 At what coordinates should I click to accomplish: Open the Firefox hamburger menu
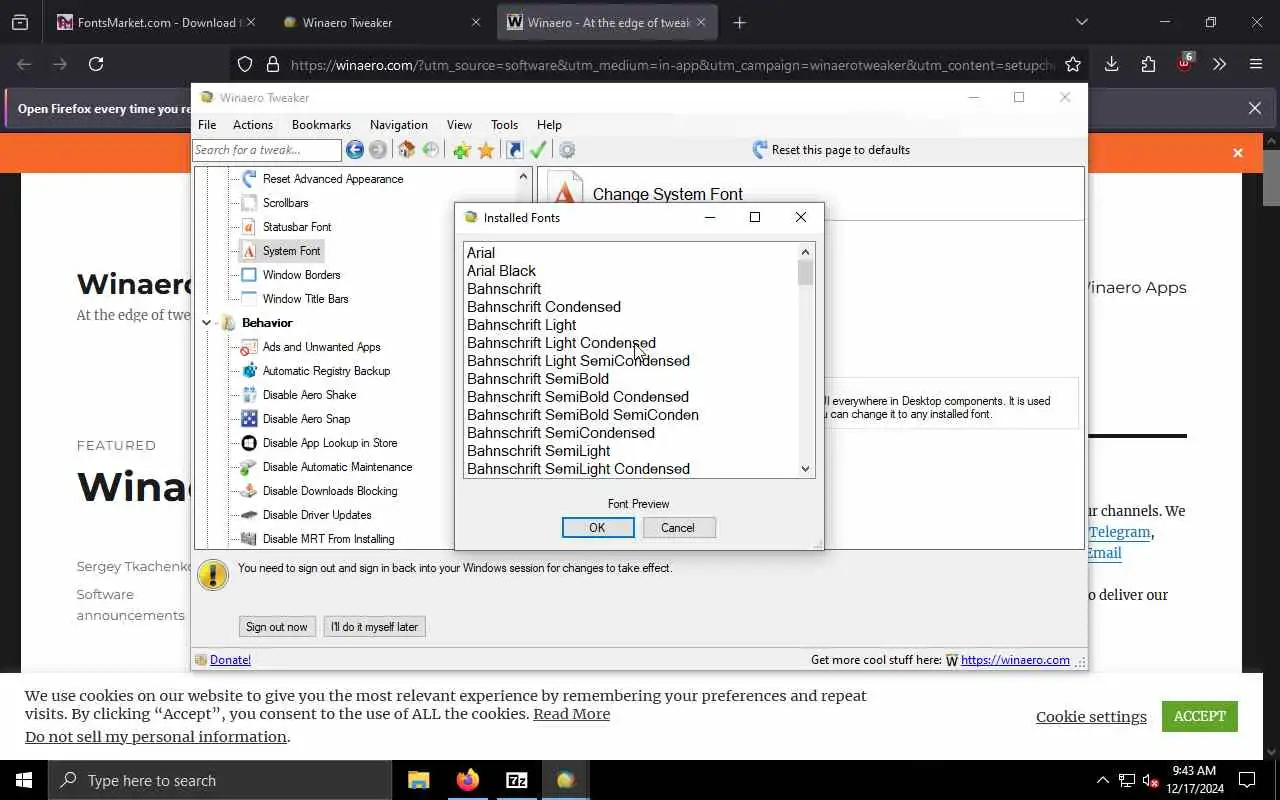1256,64
